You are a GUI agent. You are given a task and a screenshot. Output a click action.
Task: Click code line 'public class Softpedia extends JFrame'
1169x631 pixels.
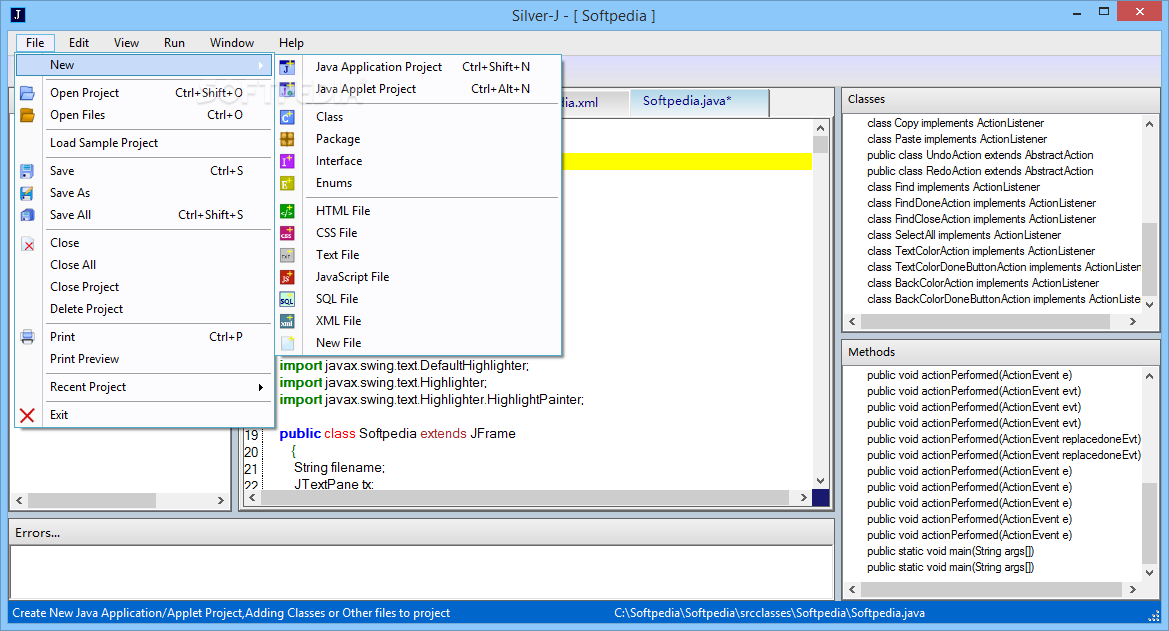pyautogui.click(x=397, y=433)
